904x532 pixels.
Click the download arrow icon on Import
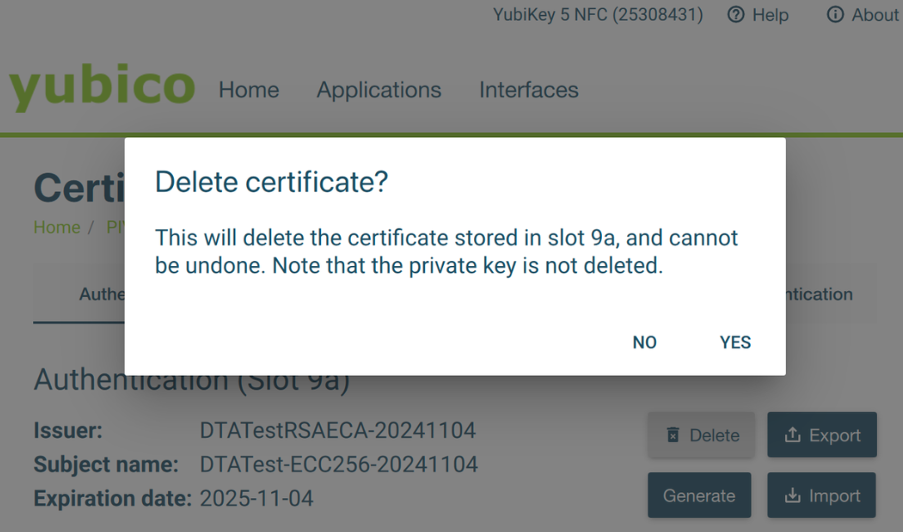(793, 495)
